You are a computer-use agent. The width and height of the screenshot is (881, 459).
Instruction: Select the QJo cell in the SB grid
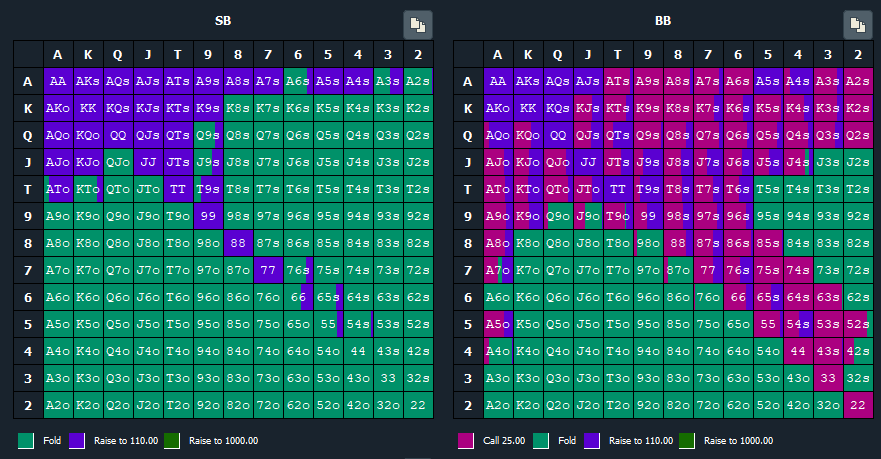(118, 162)
